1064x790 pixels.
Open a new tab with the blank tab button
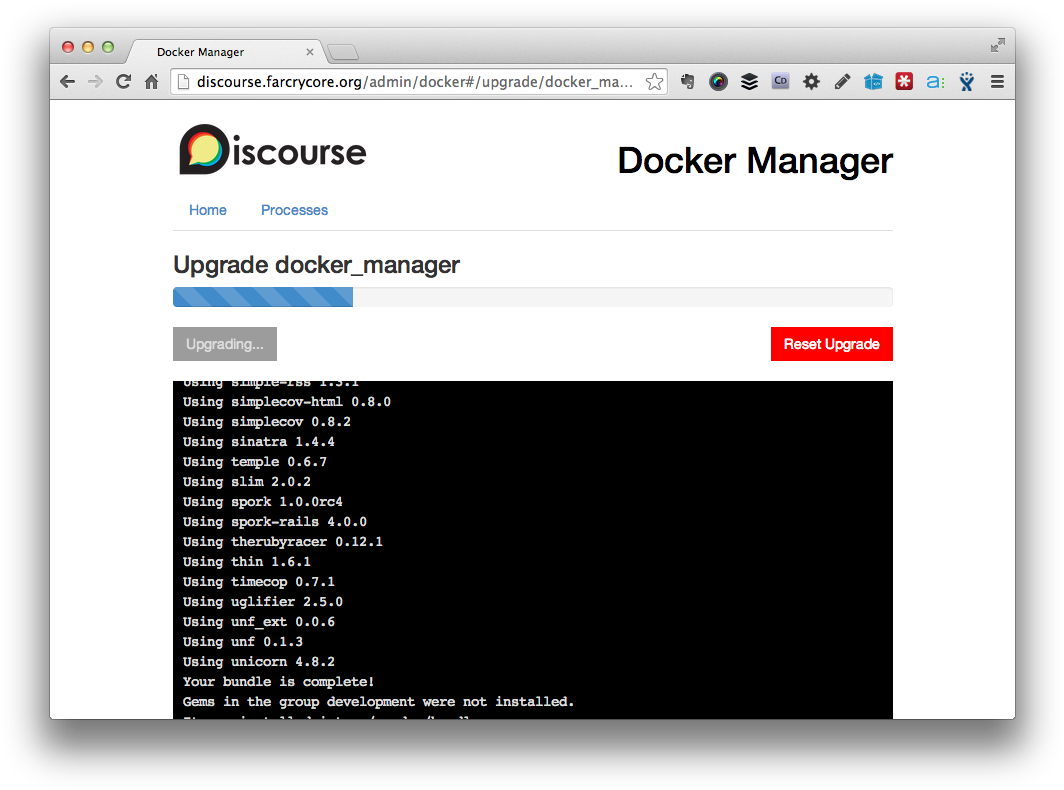tap(343, 52)
